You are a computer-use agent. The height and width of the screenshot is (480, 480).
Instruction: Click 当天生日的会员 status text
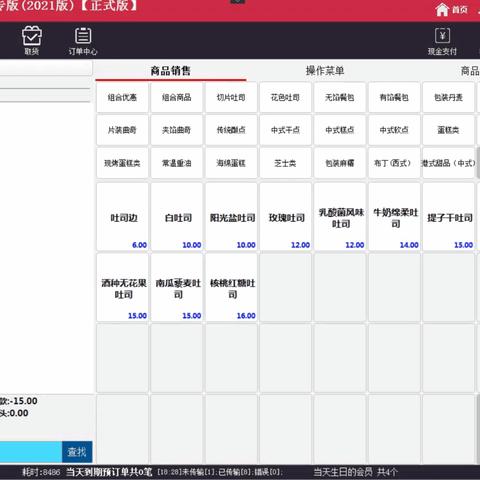(x=355, y=472)
